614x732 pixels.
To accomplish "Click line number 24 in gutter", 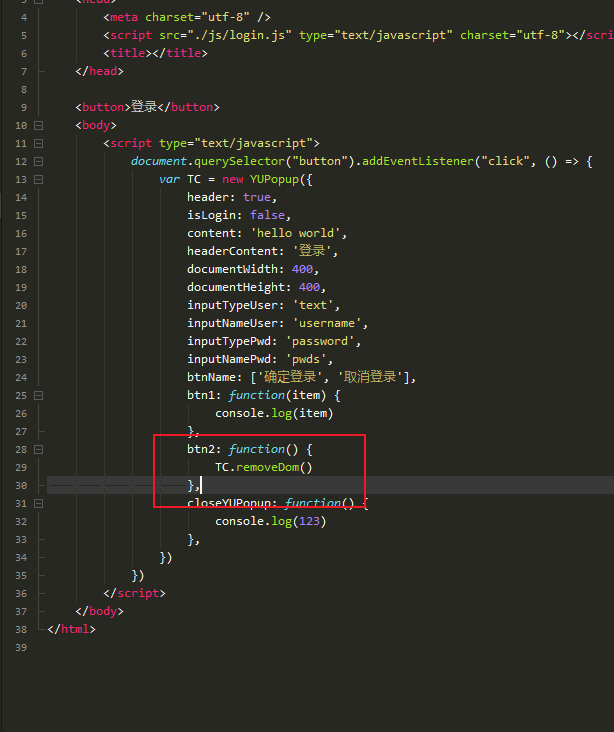I will tap(21, 378).
